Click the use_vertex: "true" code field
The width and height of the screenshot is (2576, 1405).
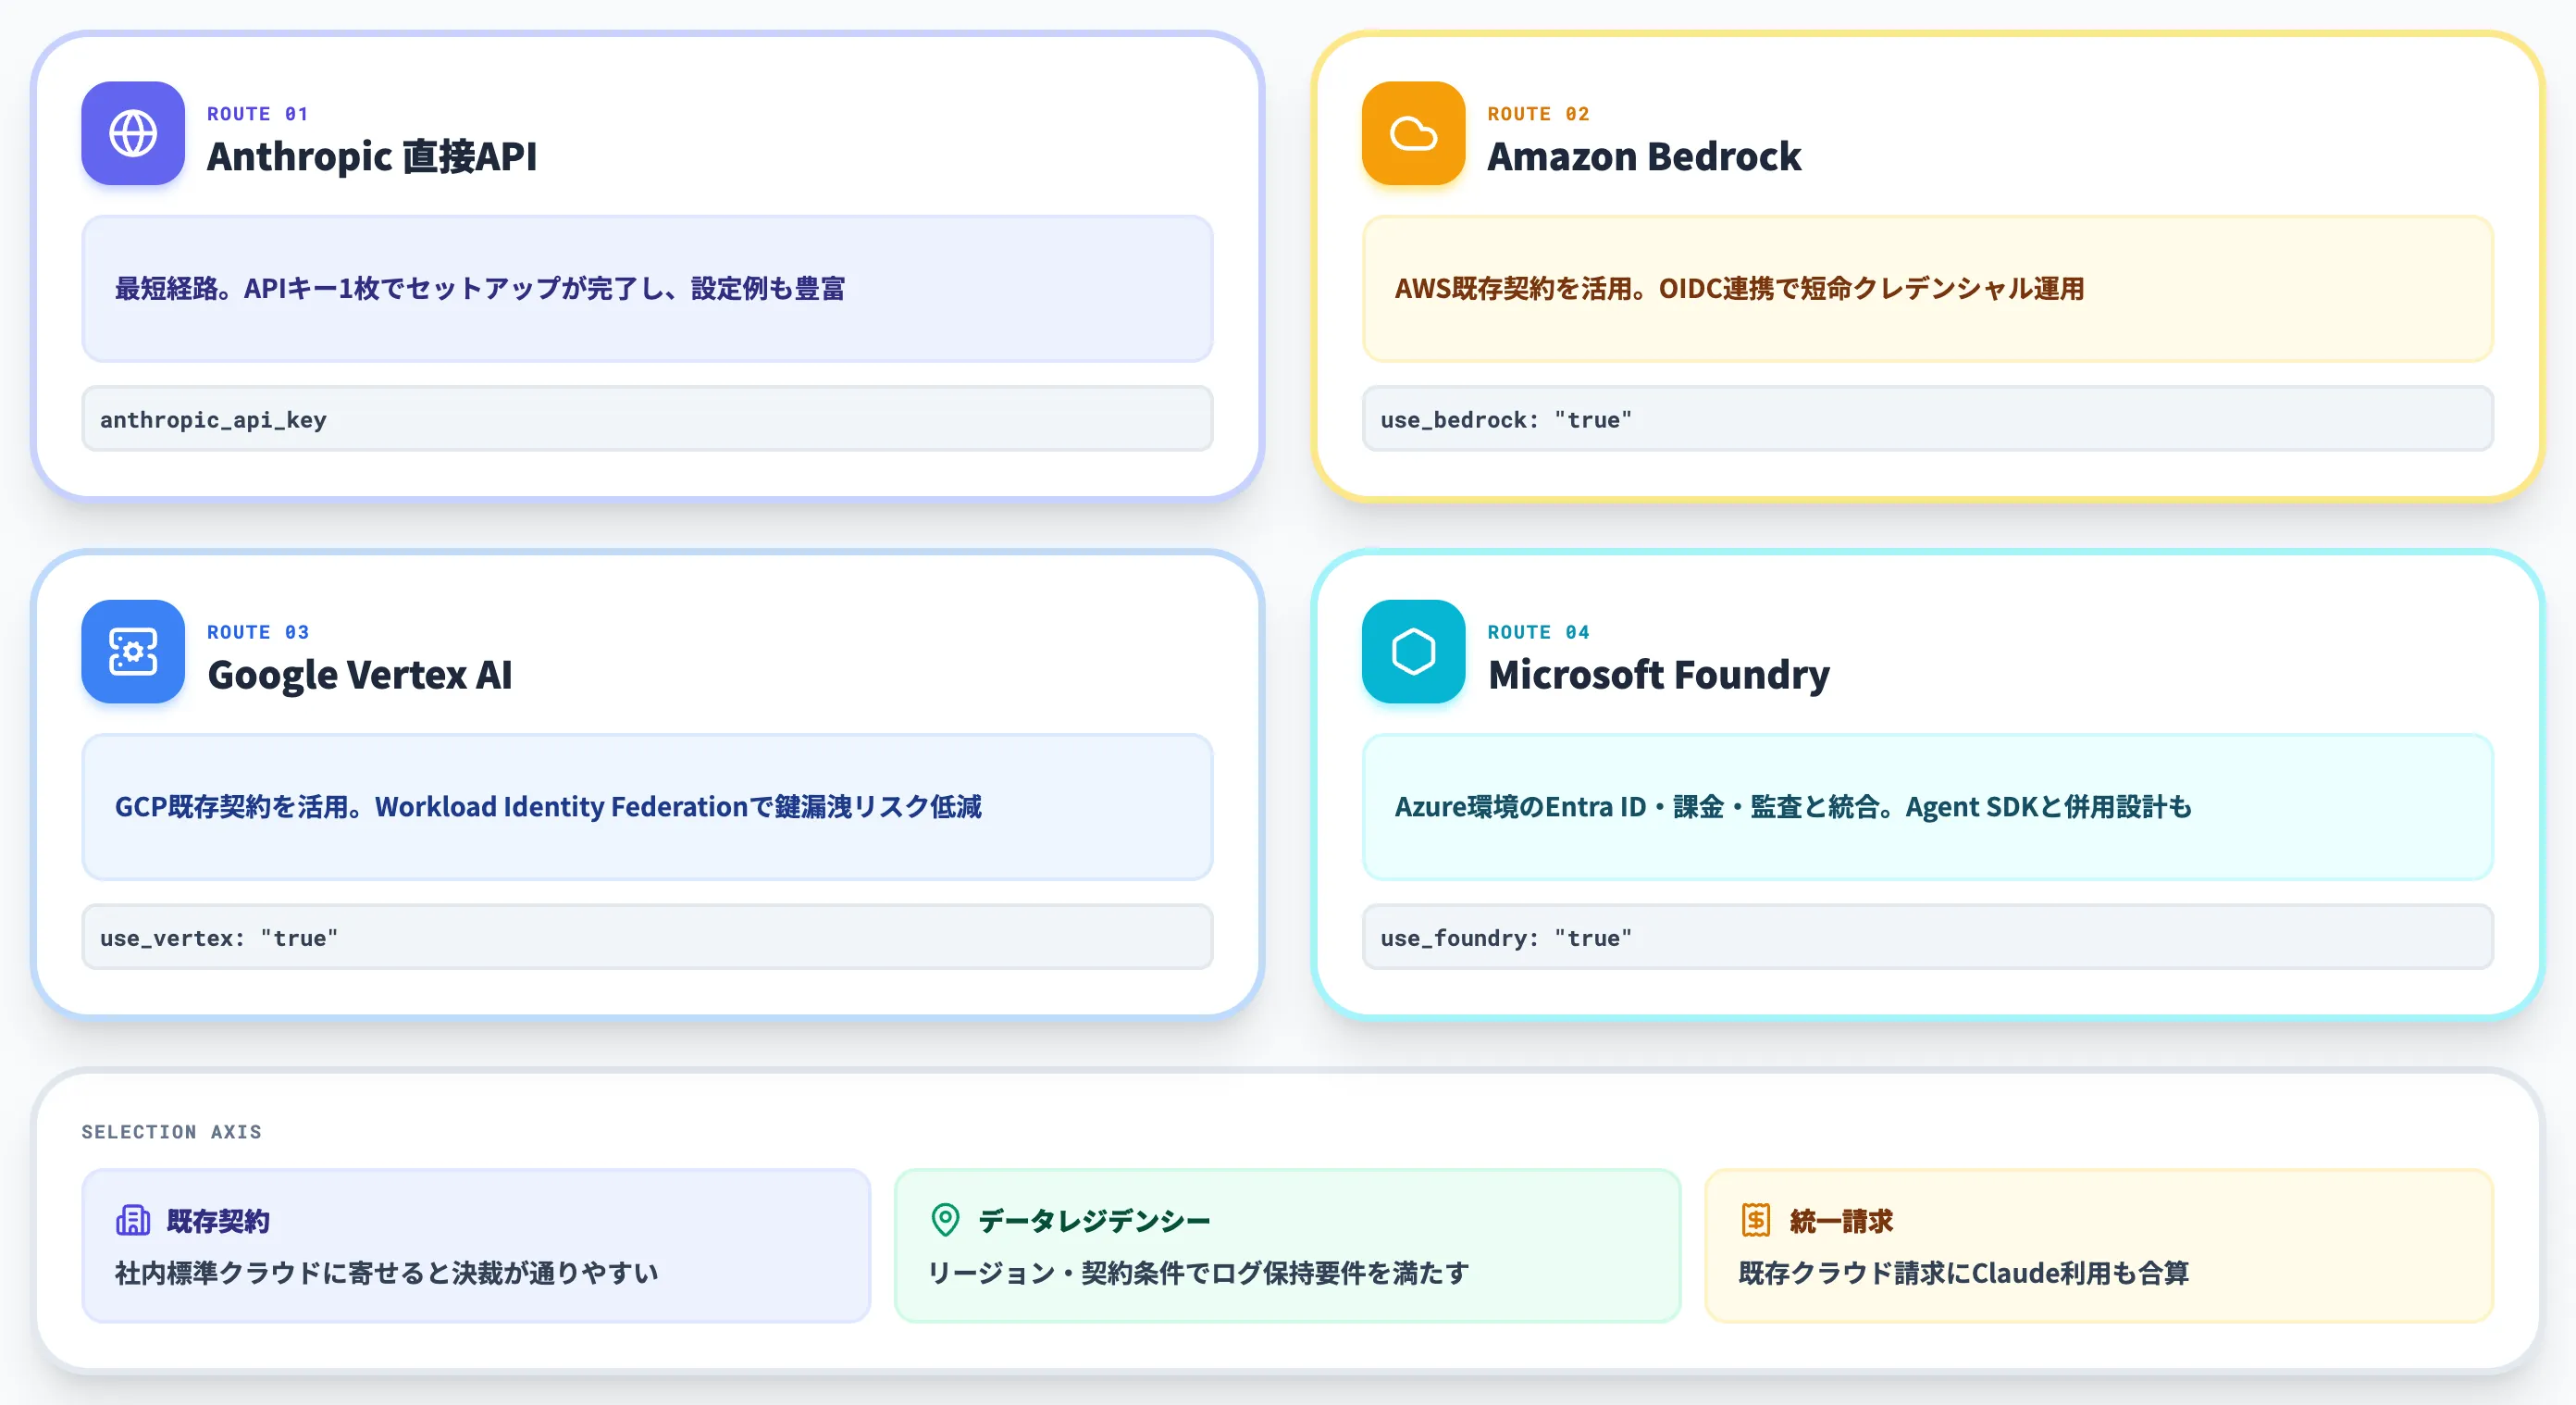click(647, 937)
